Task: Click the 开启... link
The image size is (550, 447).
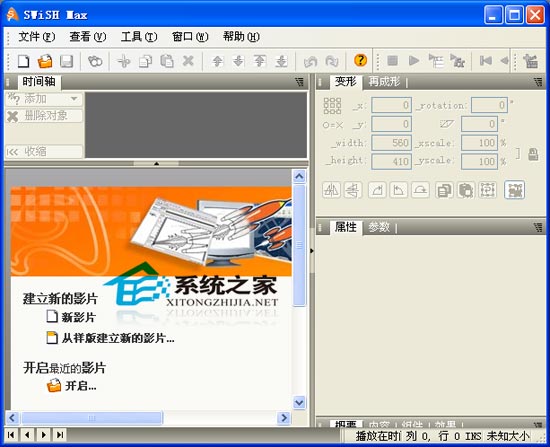Action: coord(72,386)
